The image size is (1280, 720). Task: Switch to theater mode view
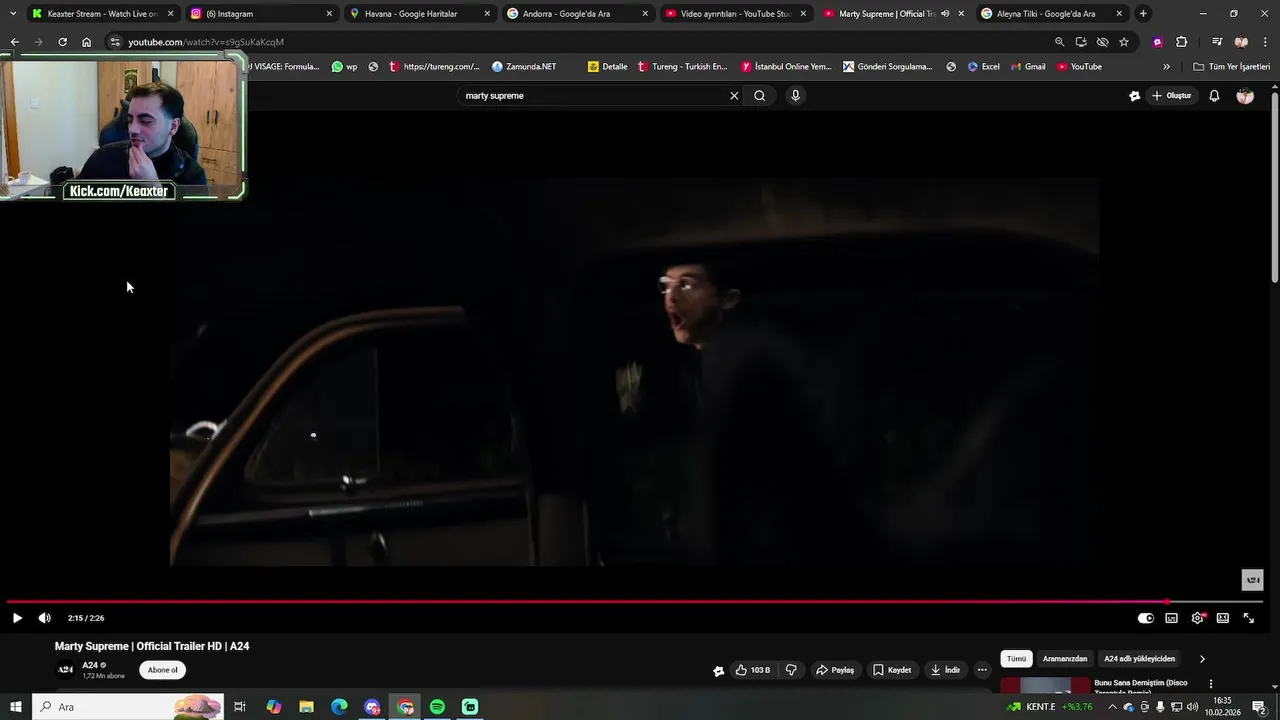(x=1222, y=618)
